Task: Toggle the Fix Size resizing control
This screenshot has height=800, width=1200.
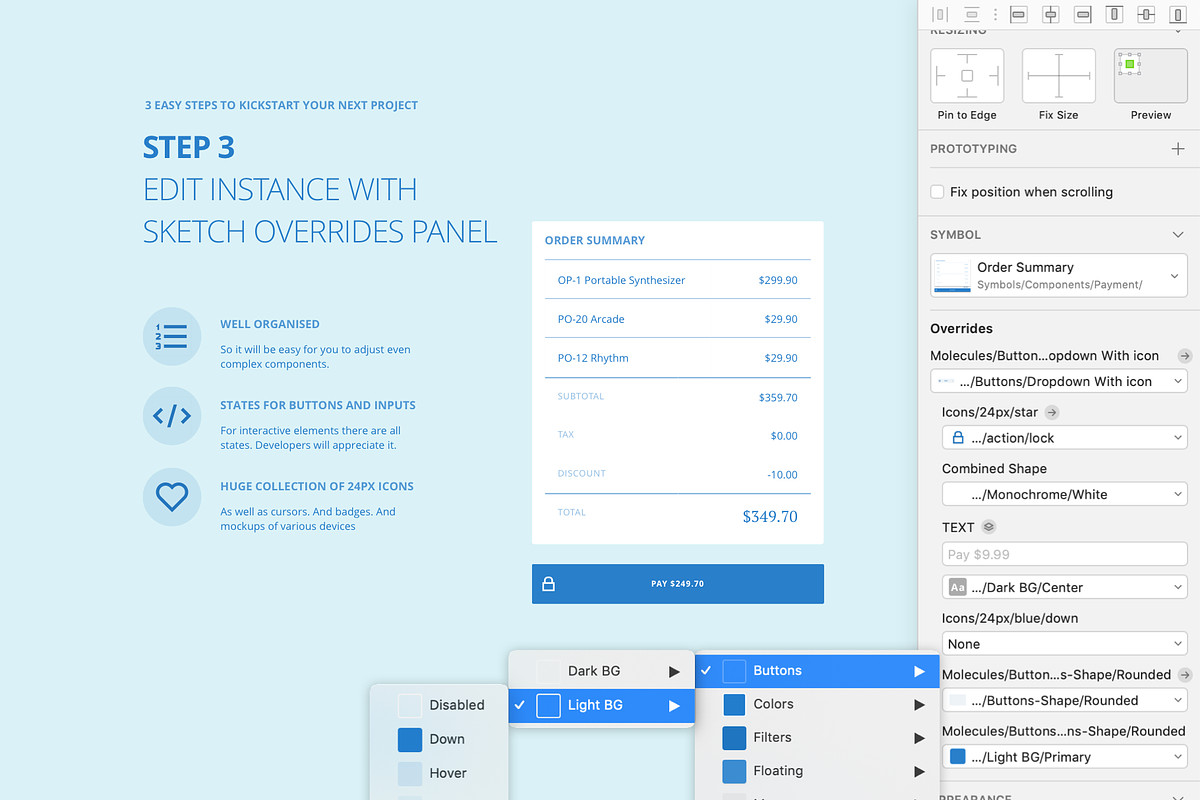Action: pos(1058,76)
